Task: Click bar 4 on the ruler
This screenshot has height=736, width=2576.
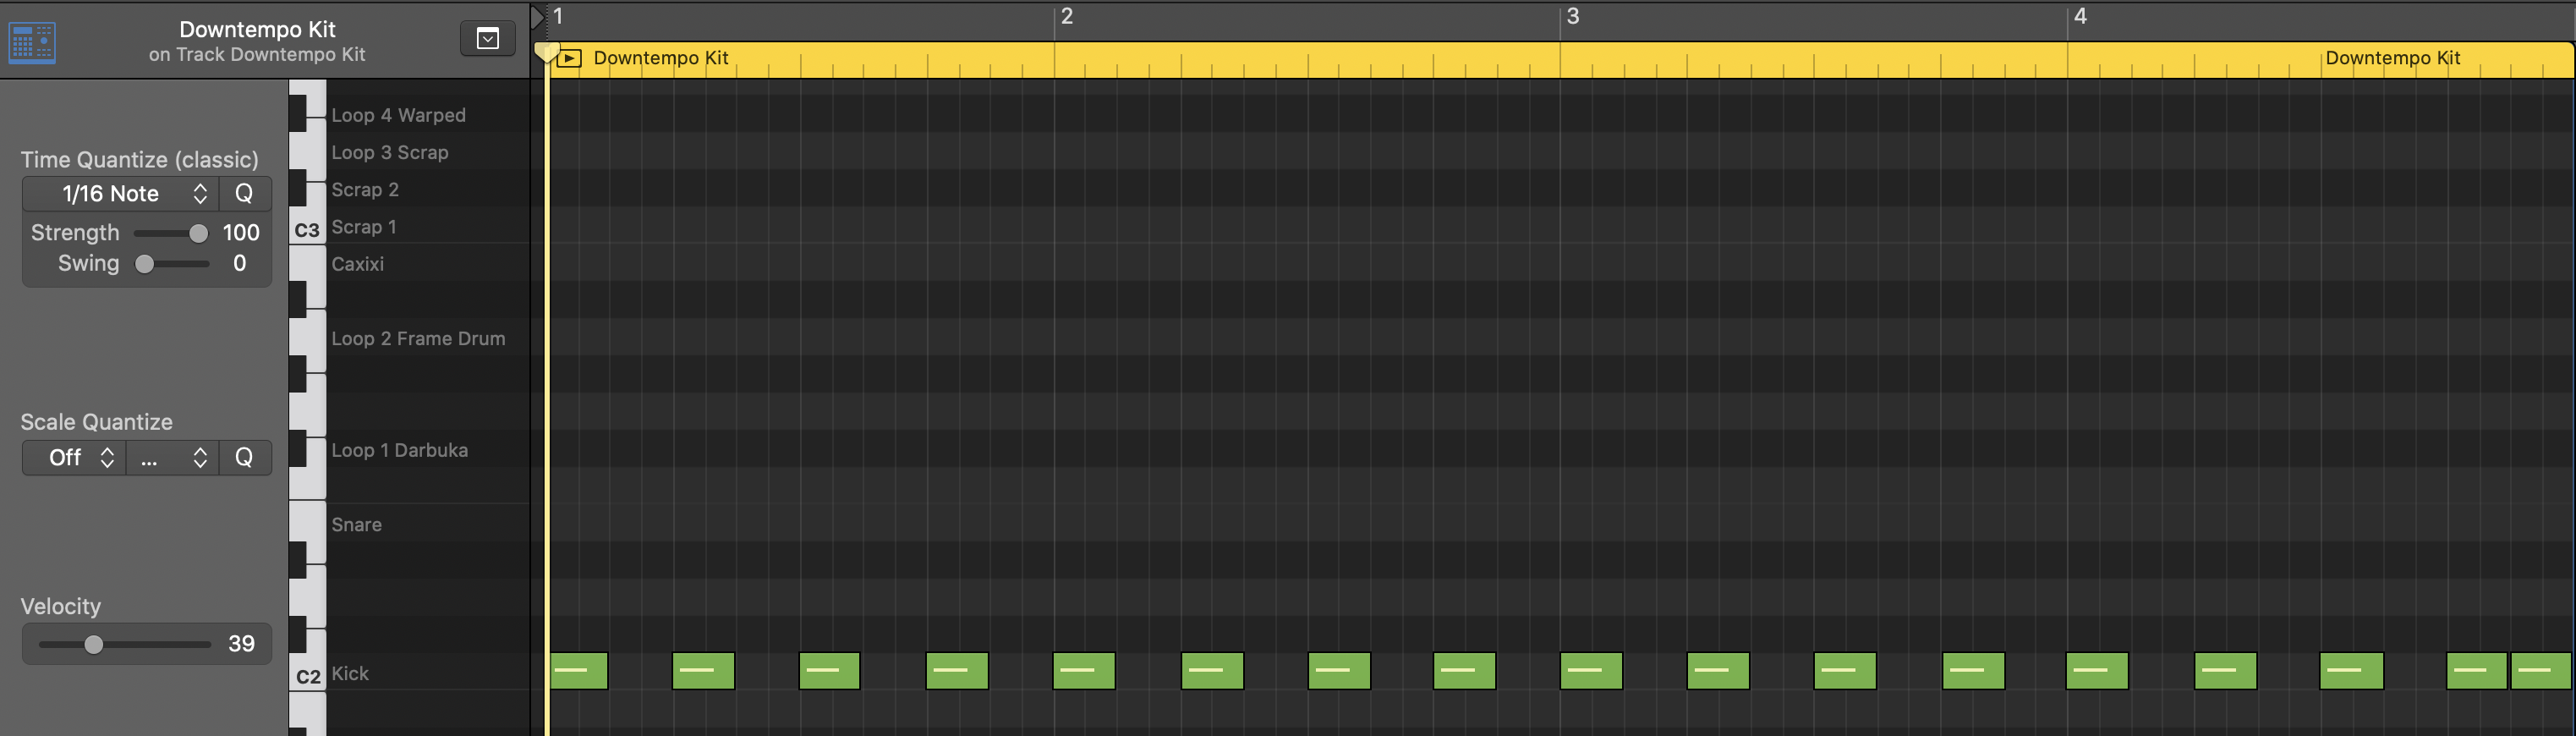Action: (x=2080, y=16)
